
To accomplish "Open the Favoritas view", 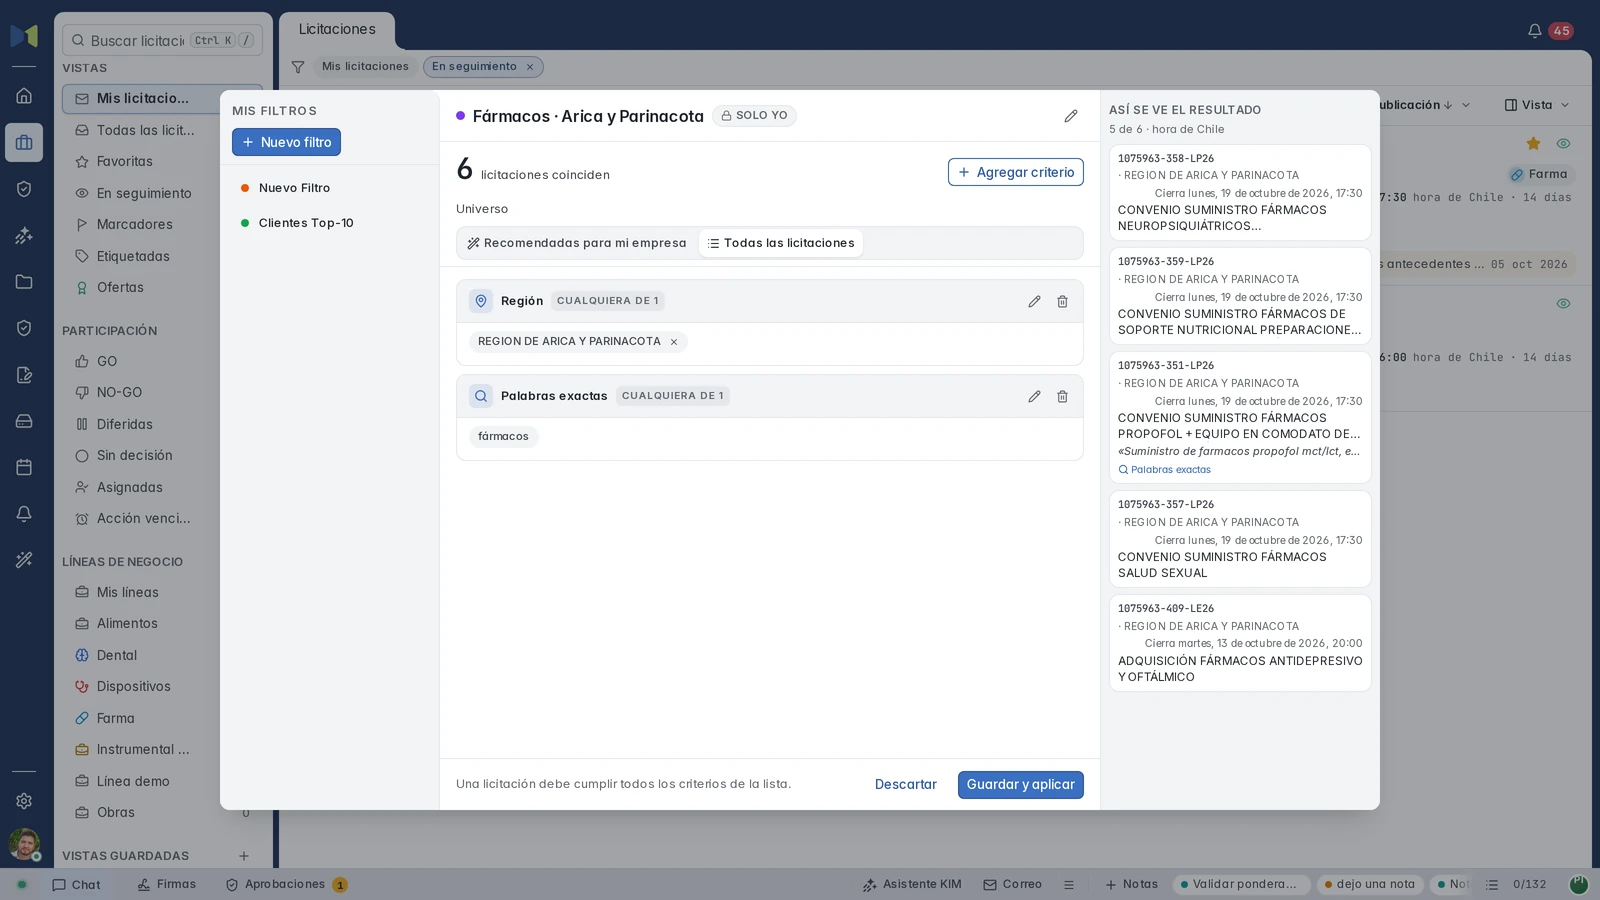I will (x=125, y=161).
